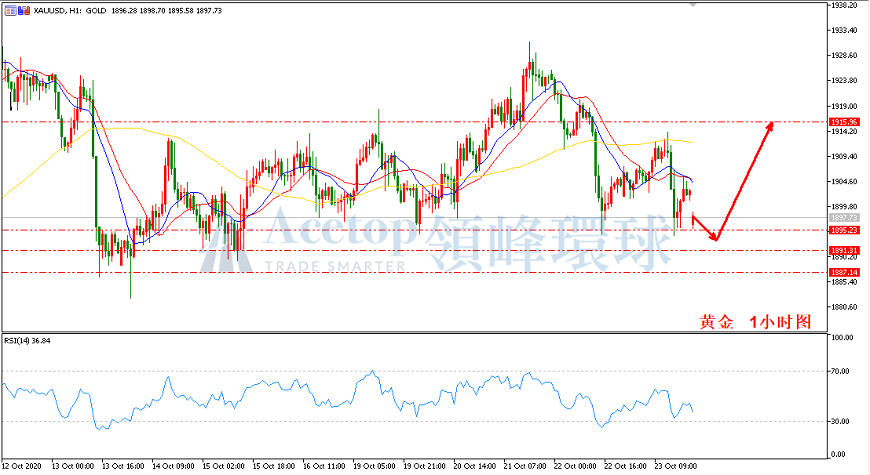
Task: Click the red 1891.31 price label
Action: pyautogui.click(x=844, y=251)
